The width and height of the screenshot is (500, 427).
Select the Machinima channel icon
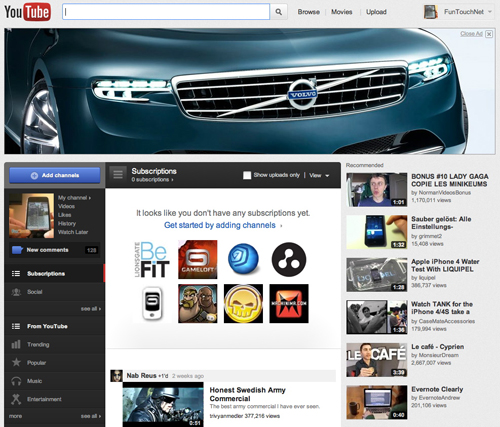coord(289,304)
